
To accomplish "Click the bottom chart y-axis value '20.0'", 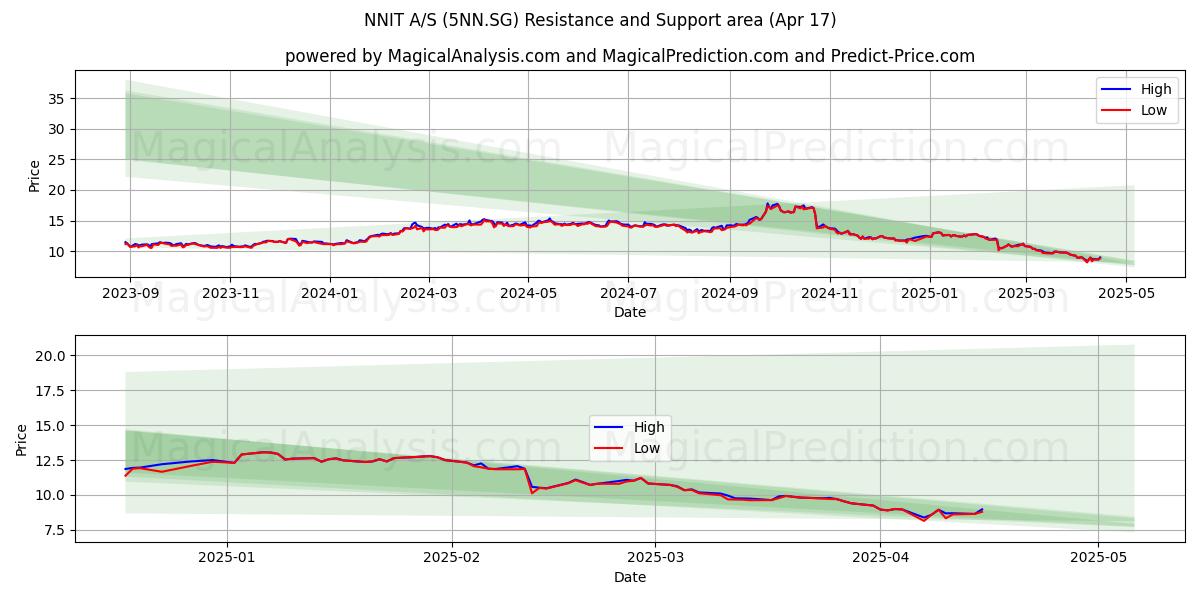I will (52, 356).
